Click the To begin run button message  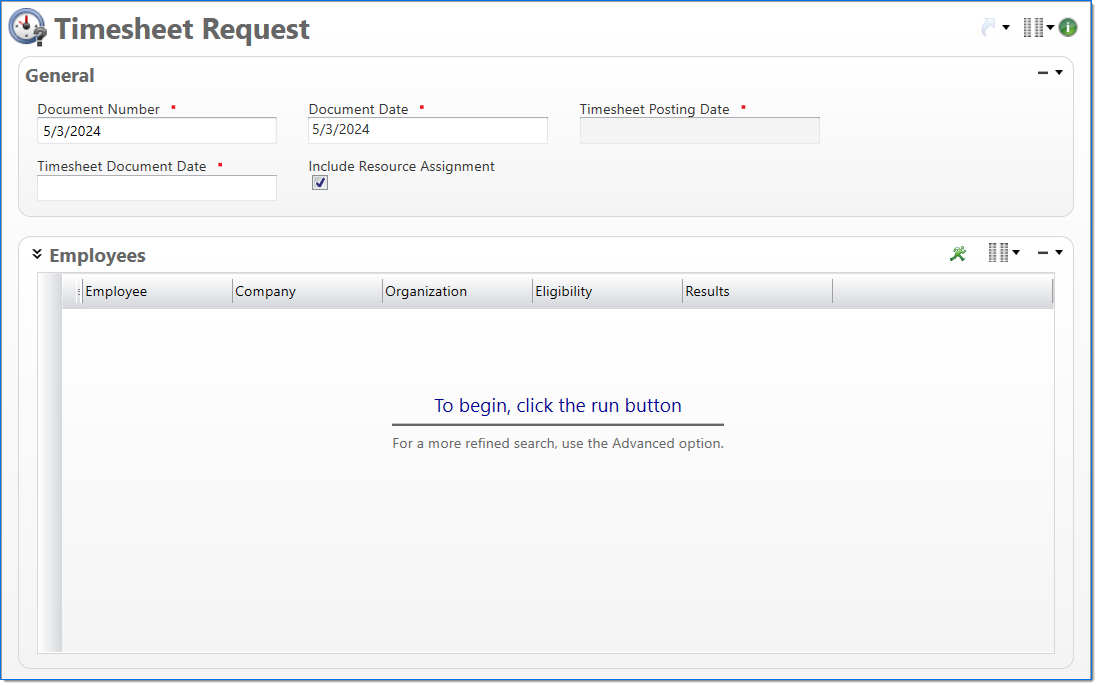point(557,405)
